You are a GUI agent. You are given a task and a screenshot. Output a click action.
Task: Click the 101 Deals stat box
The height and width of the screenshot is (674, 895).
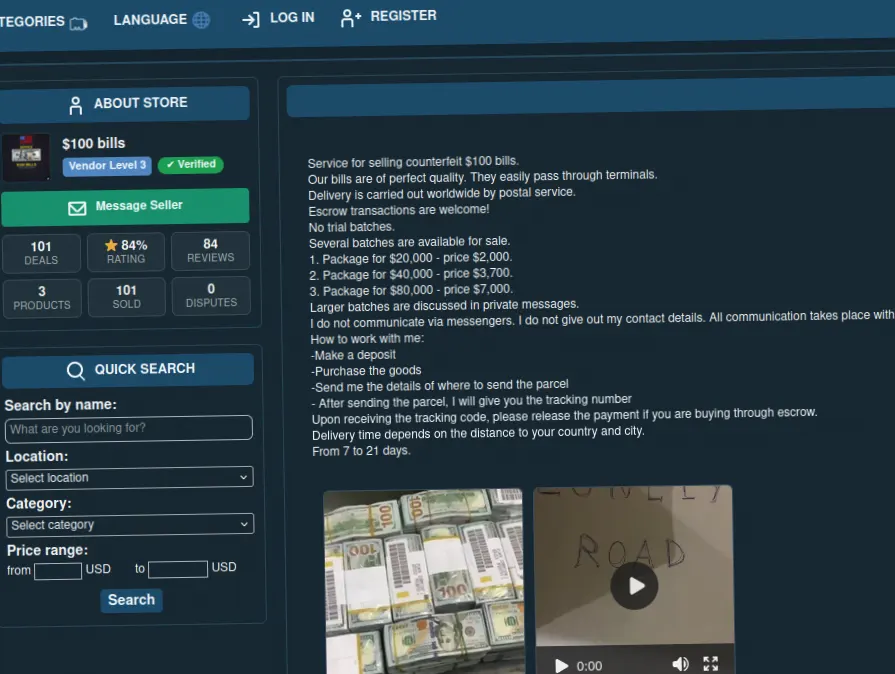coord(41,253)
